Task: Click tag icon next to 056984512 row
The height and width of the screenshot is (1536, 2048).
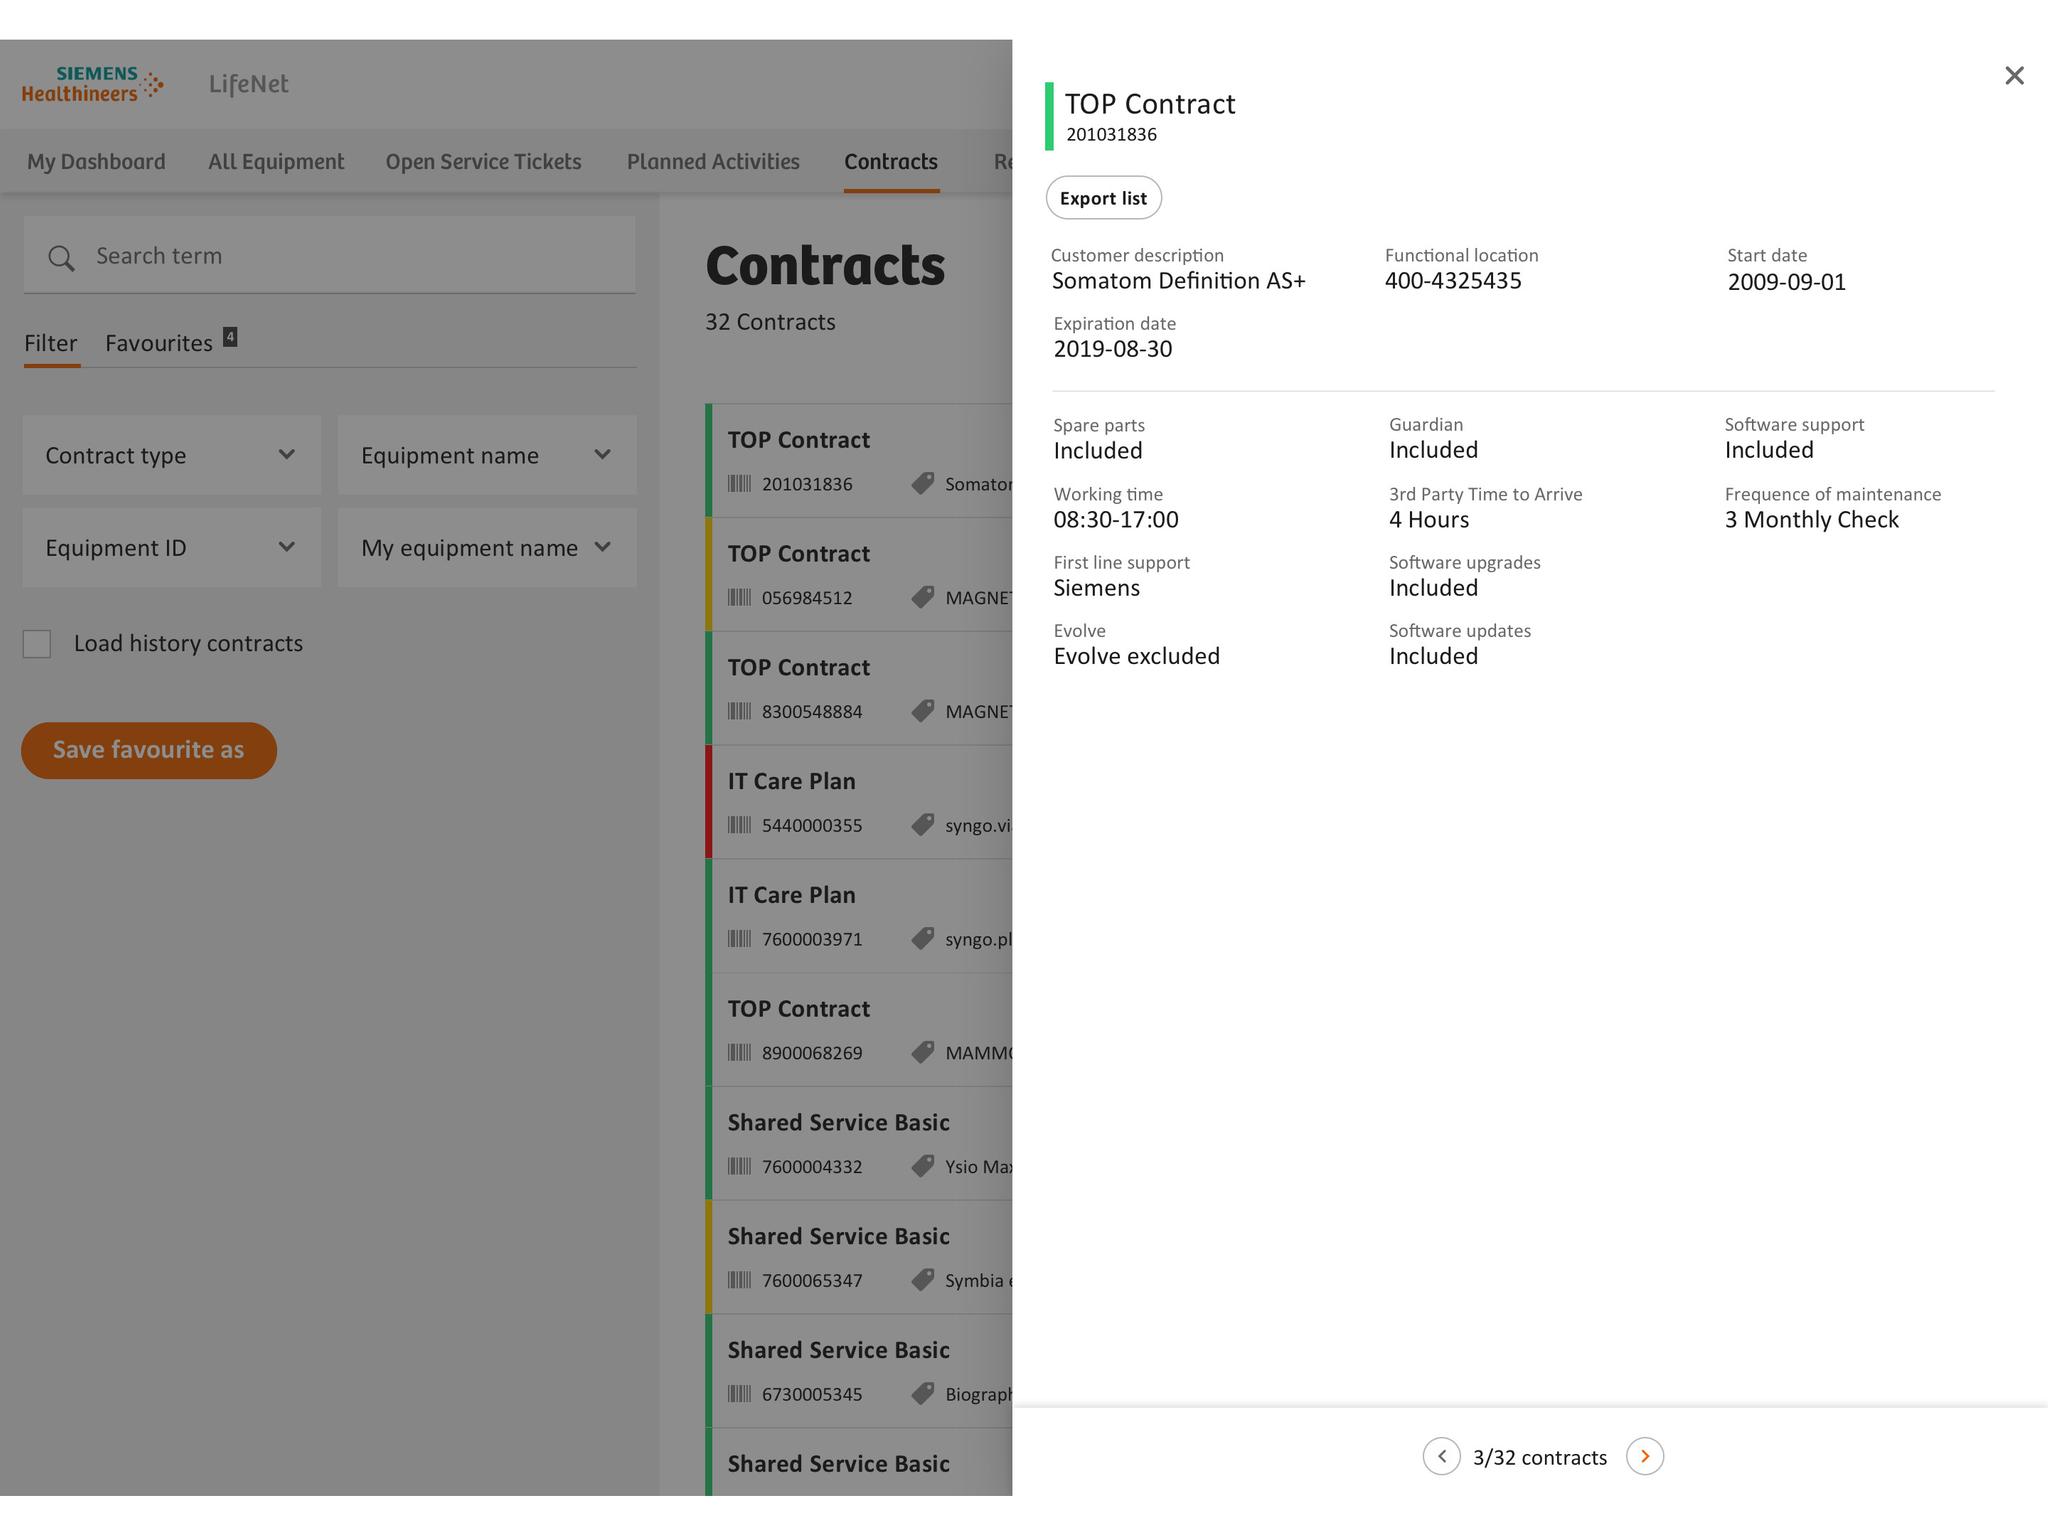Action: click(x=922, y=597)
